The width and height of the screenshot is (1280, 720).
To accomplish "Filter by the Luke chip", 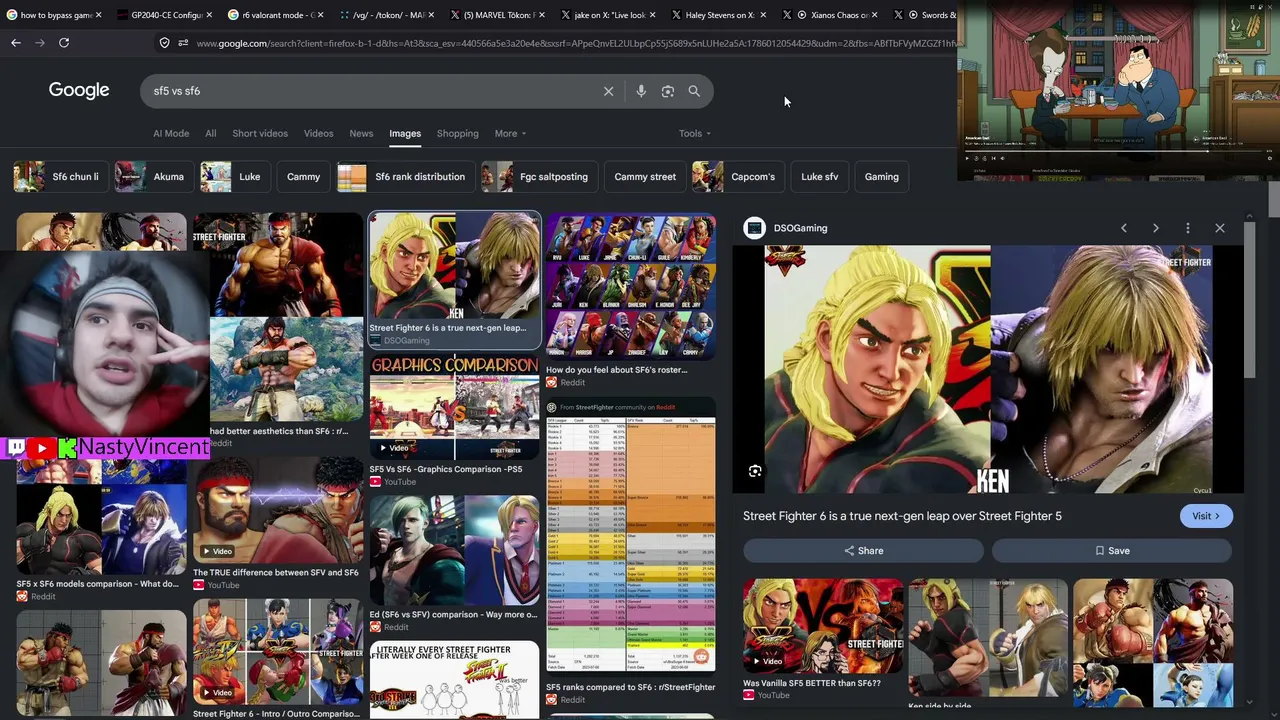I will pos(234,177).
